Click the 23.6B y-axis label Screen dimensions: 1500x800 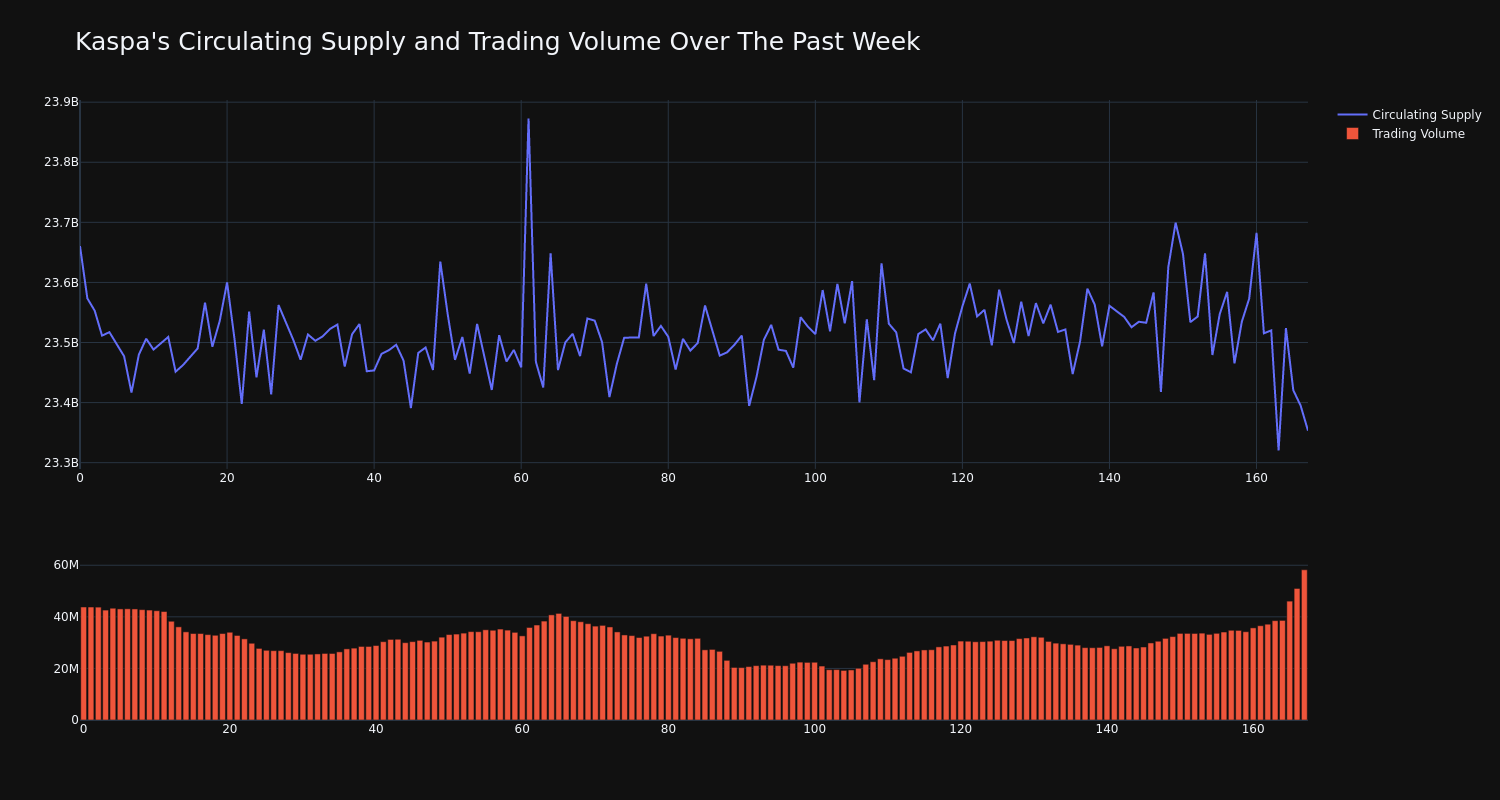(x=61, y=282)
